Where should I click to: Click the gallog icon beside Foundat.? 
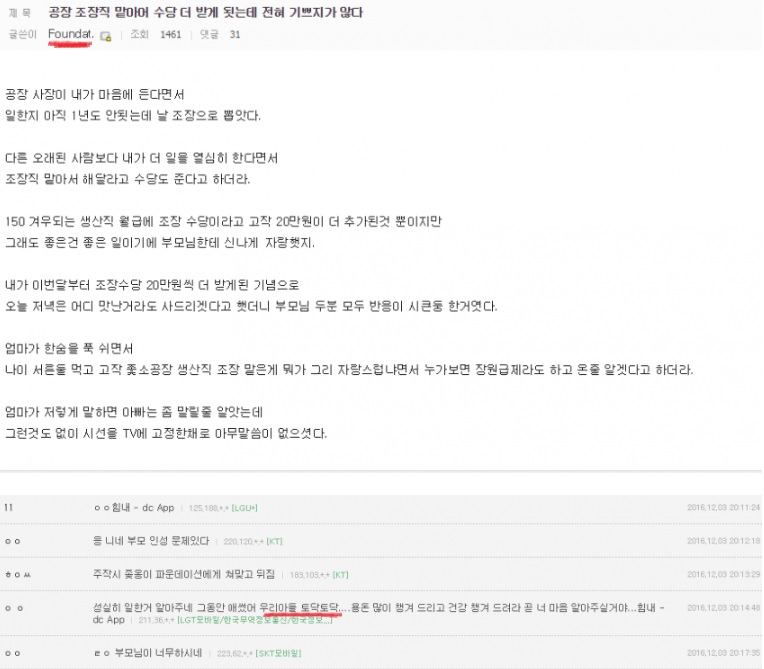[105, 36]
